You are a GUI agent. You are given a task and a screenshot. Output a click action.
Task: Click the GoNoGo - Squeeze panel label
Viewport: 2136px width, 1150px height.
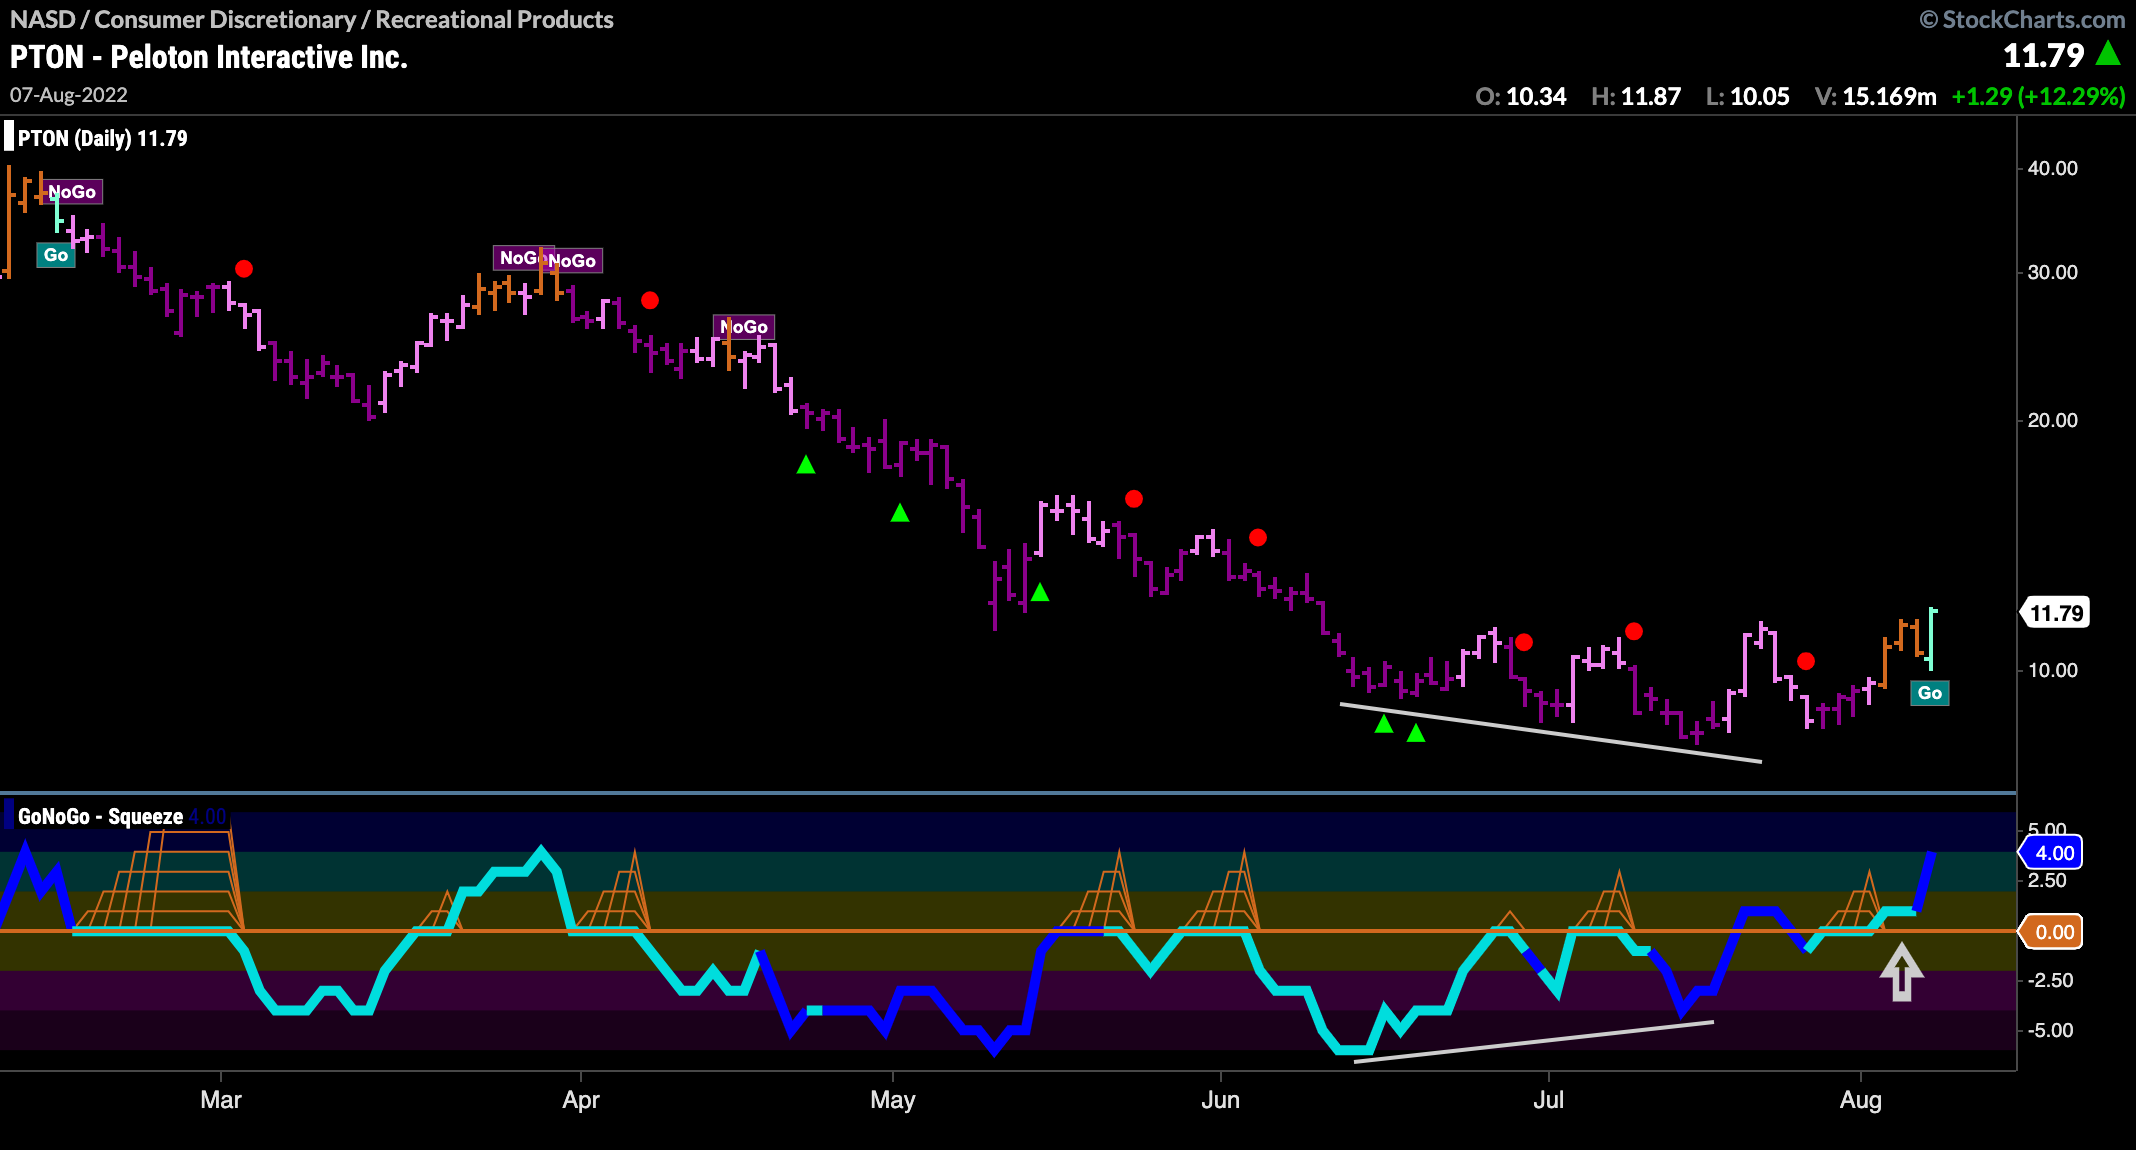point(100,816)
